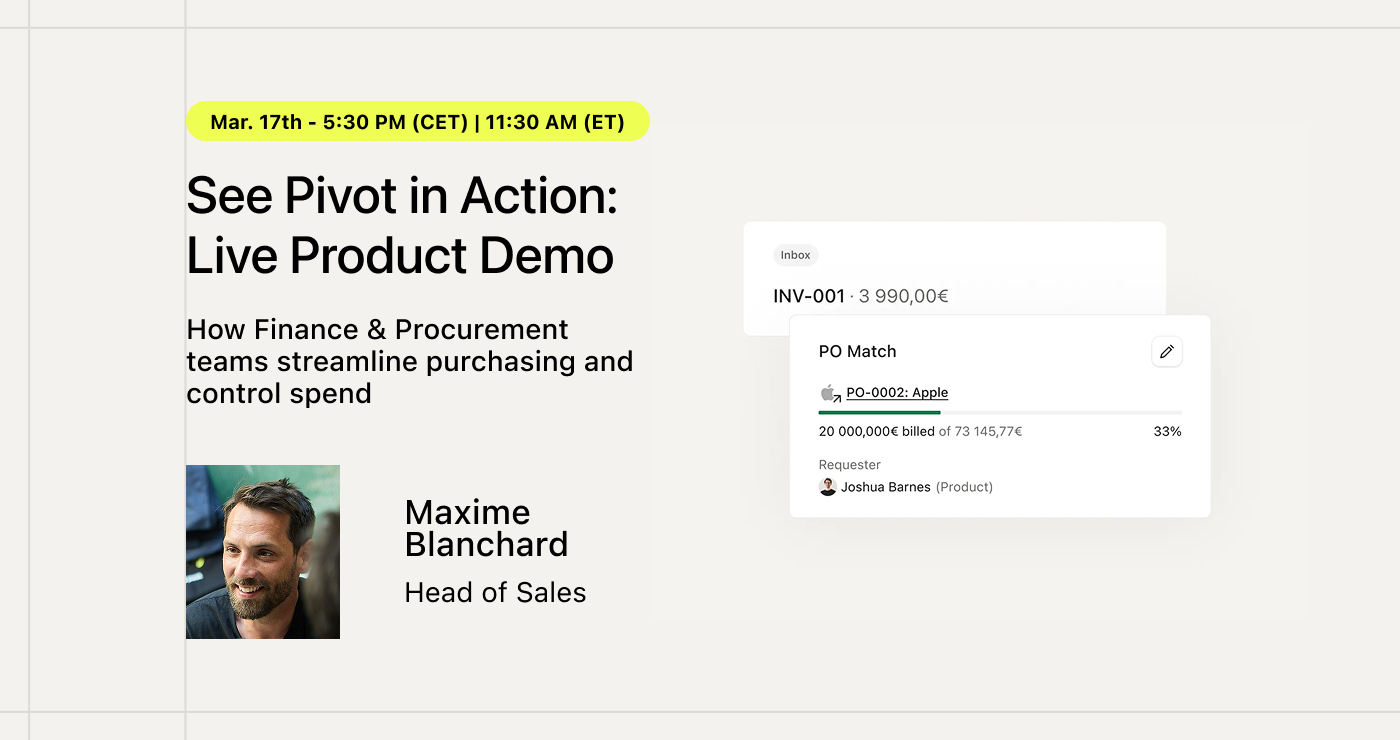Click the yellow date and time badge
Screen dimensions: 1400x740
click(418, 122)
